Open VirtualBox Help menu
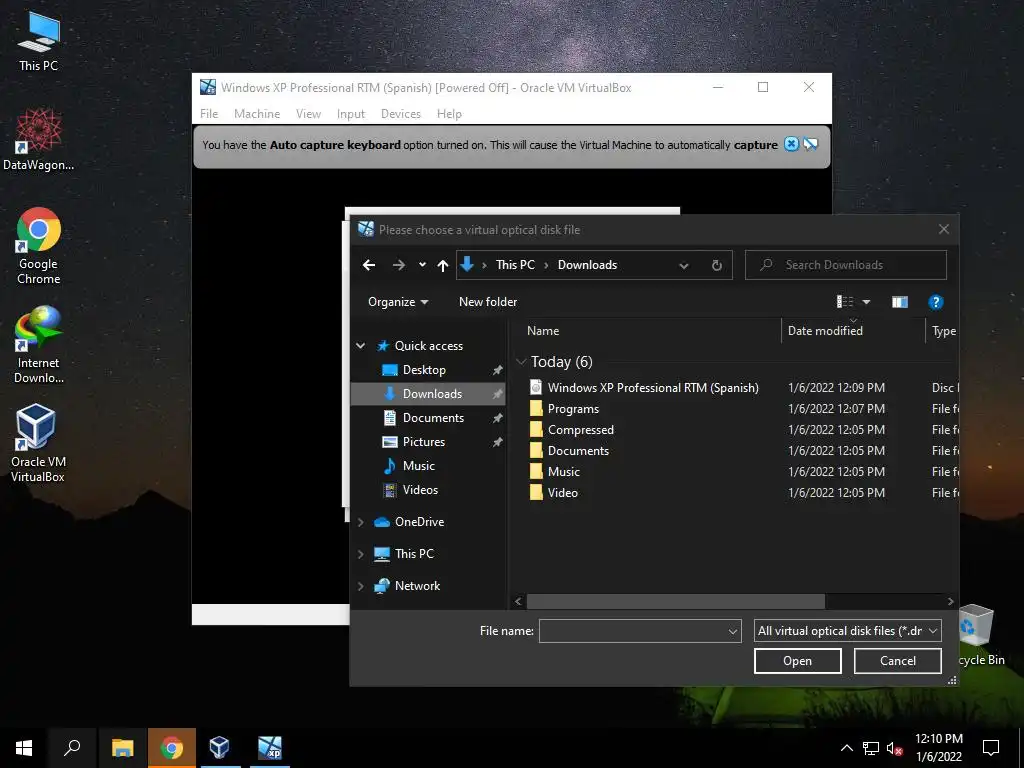 [x=449, y=114]
